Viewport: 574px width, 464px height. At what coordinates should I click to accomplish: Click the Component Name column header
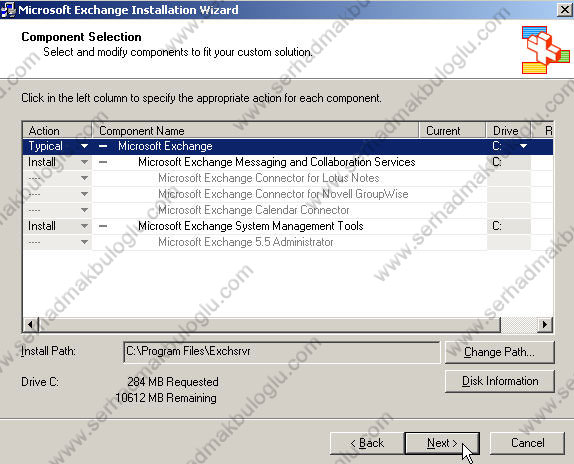click(x=255, y=131)
